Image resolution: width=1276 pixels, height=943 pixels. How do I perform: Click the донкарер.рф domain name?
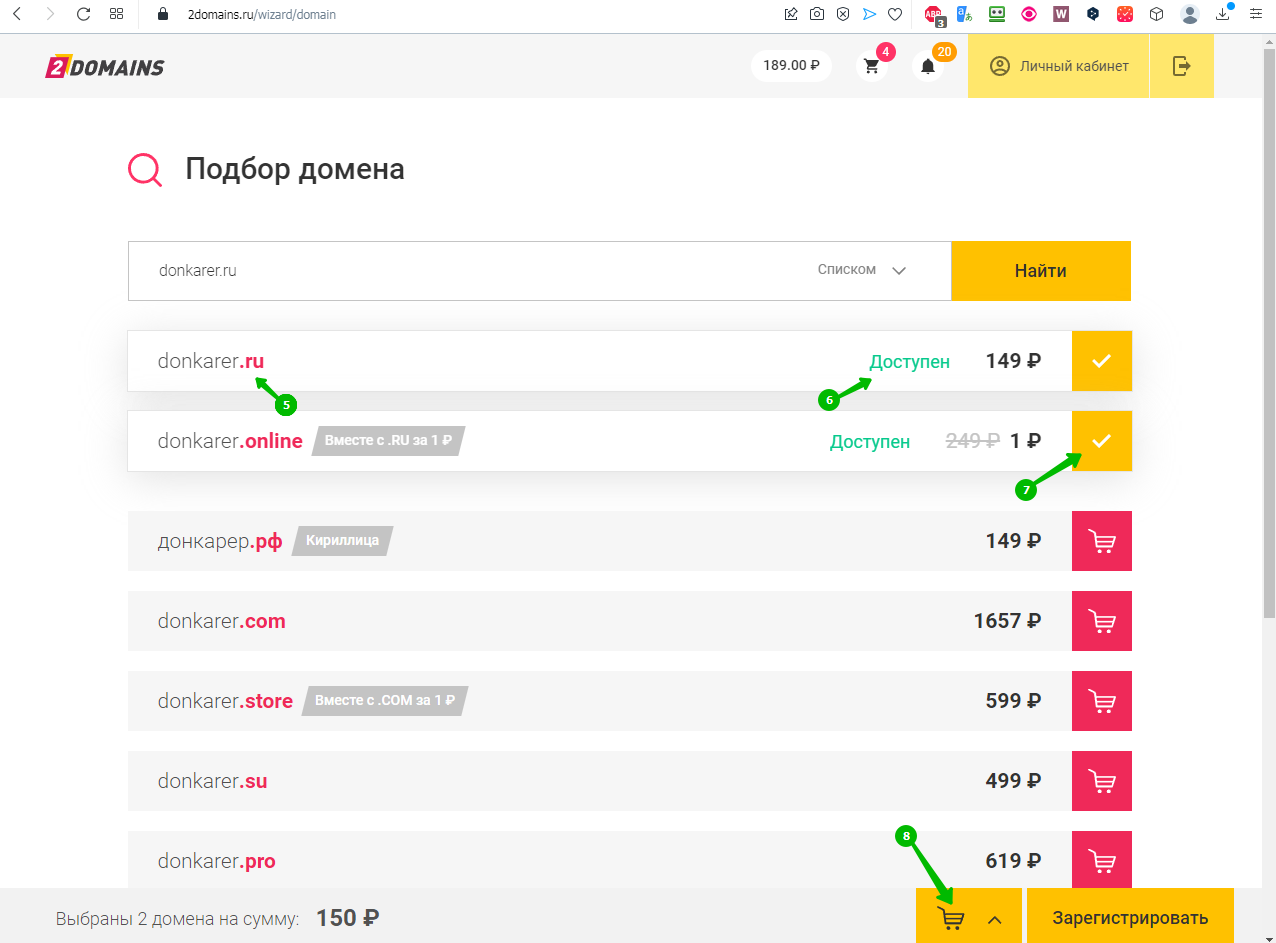tap(220, 542)
